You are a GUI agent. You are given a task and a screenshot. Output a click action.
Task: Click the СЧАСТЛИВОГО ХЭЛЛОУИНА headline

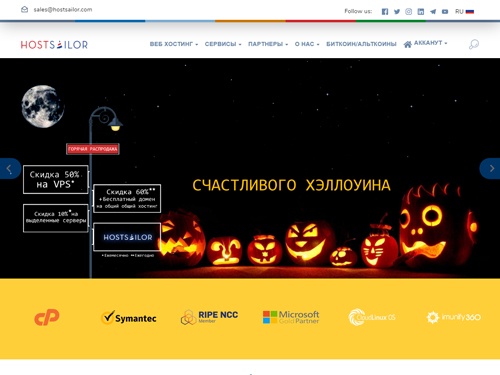point(291,185)
